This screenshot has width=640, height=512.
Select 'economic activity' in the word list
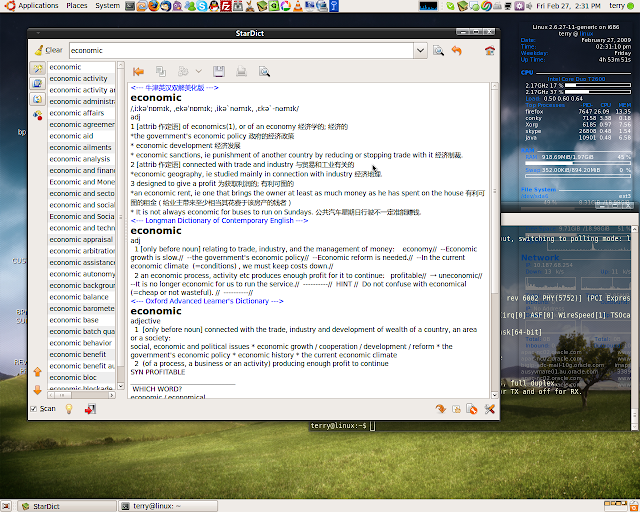(78, 78)
